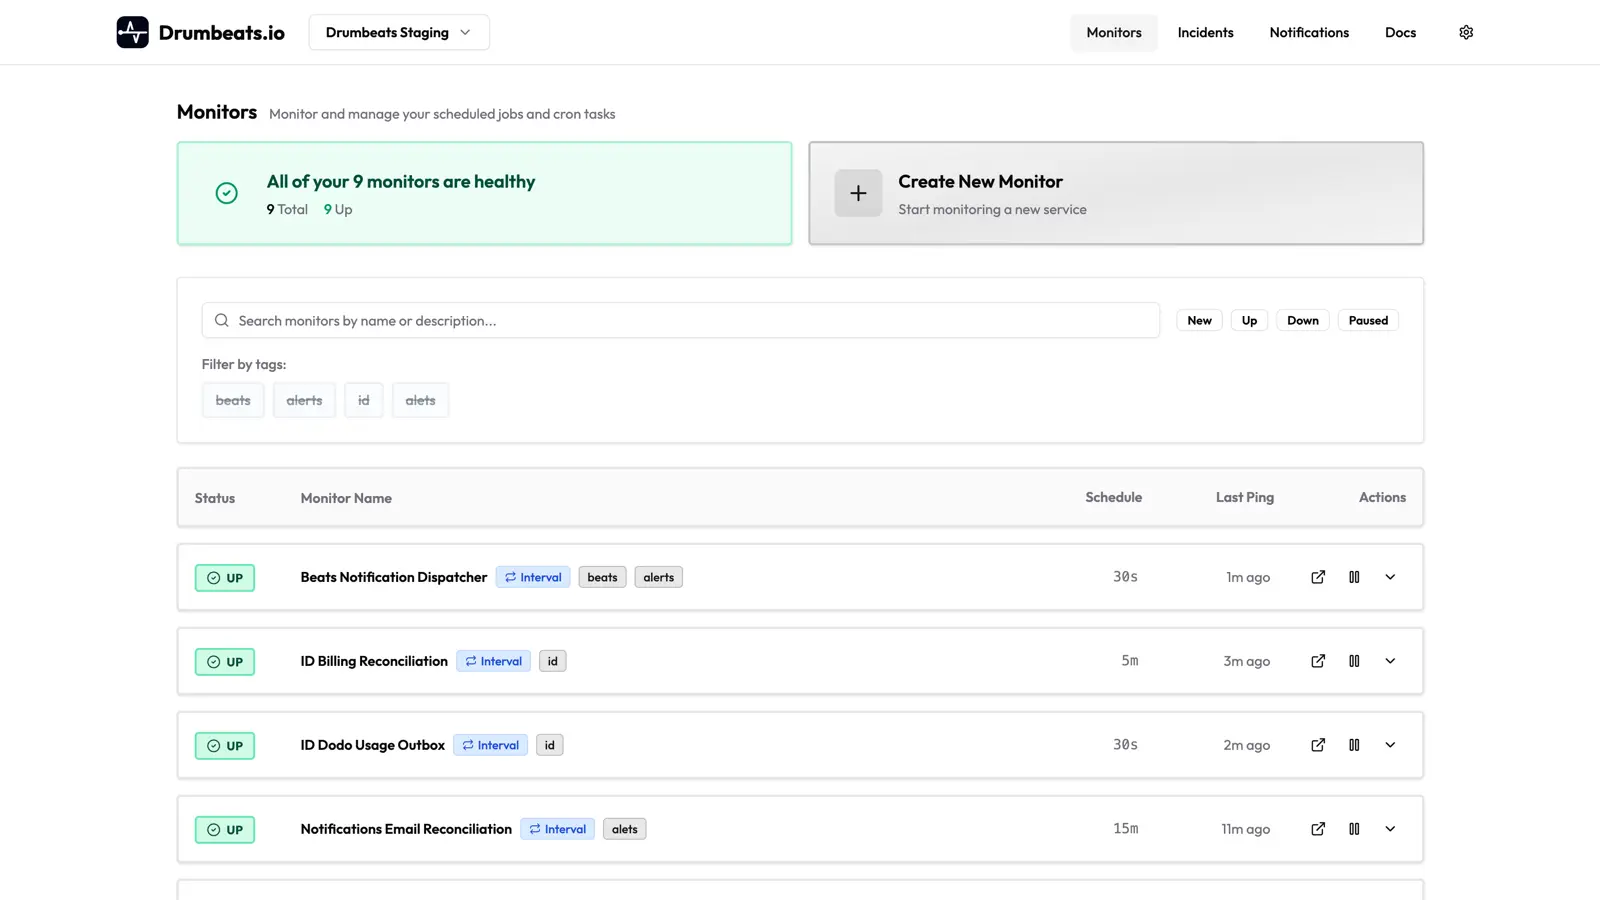Click the Last Ping column header
Image resolution: width=1600 pixels, height=900 pixels.
point(1245,497)
